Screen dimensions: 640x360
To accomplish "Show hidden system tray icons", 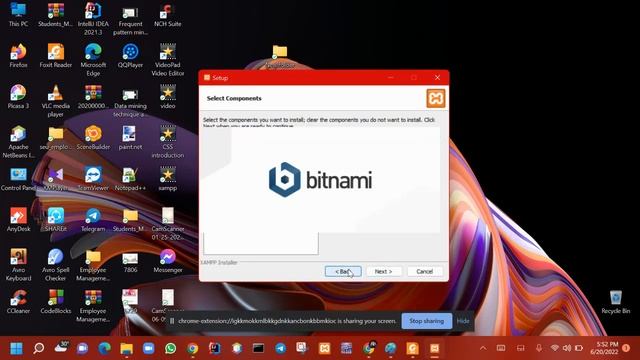I will pyautogui.click(x=483, y=348).
